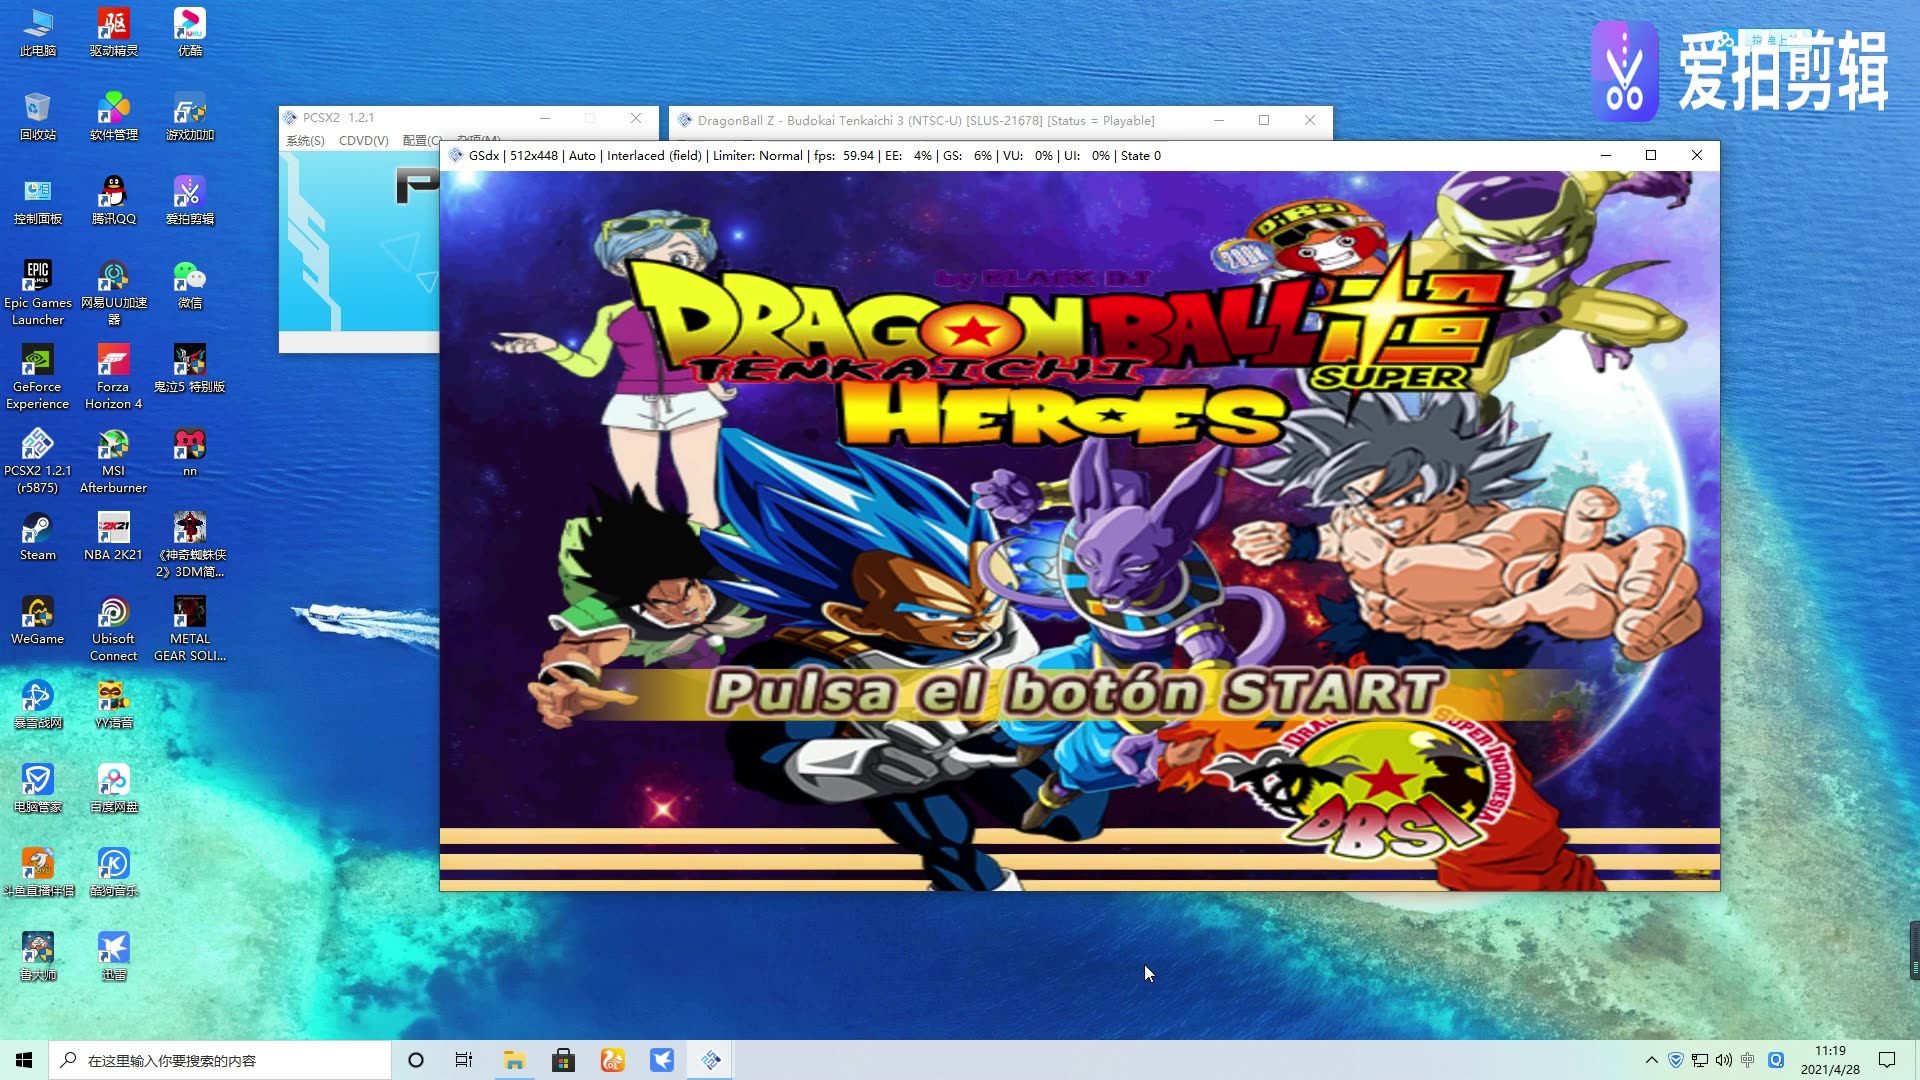Close the GSdx game window
The height and width of the screenshot is (1080, 1920).
pos(1697,155)
